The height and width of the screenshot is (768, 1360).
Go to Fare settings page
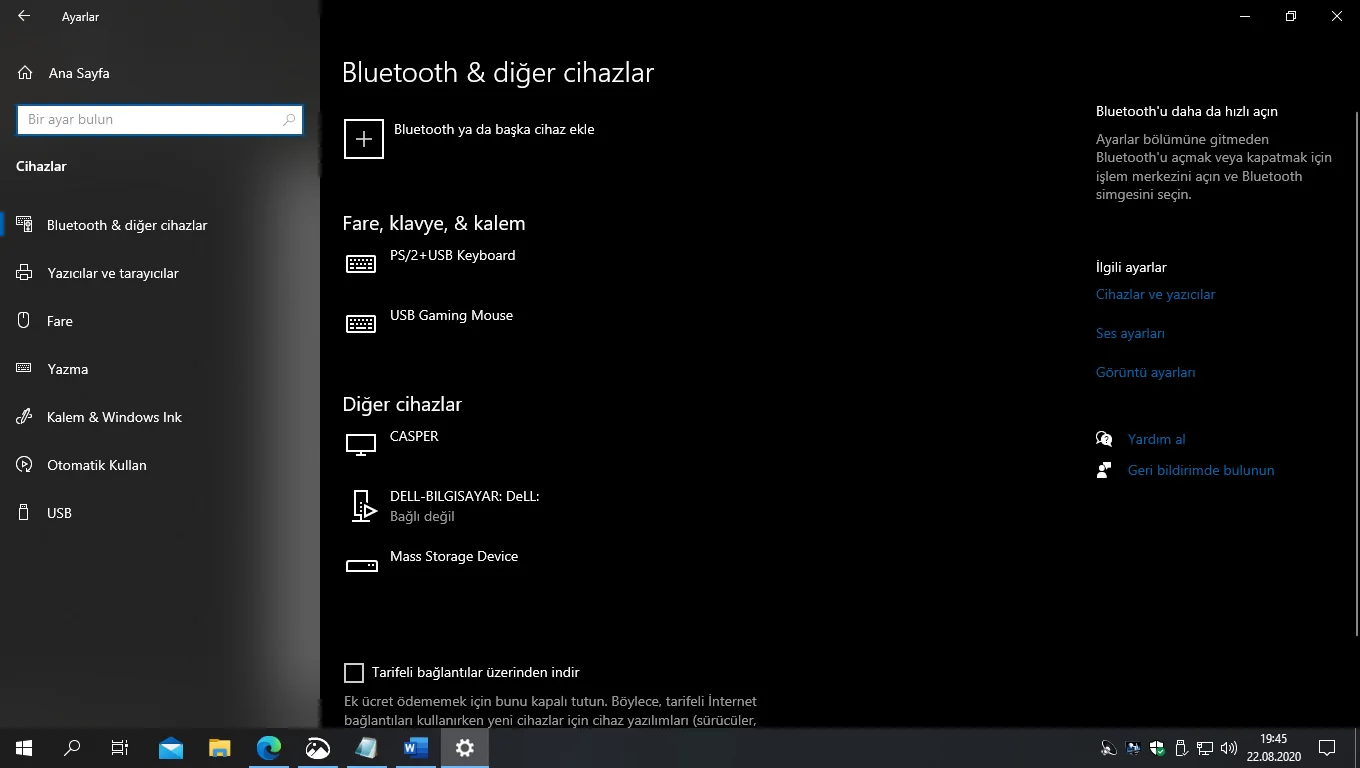(x=60, y=321)
